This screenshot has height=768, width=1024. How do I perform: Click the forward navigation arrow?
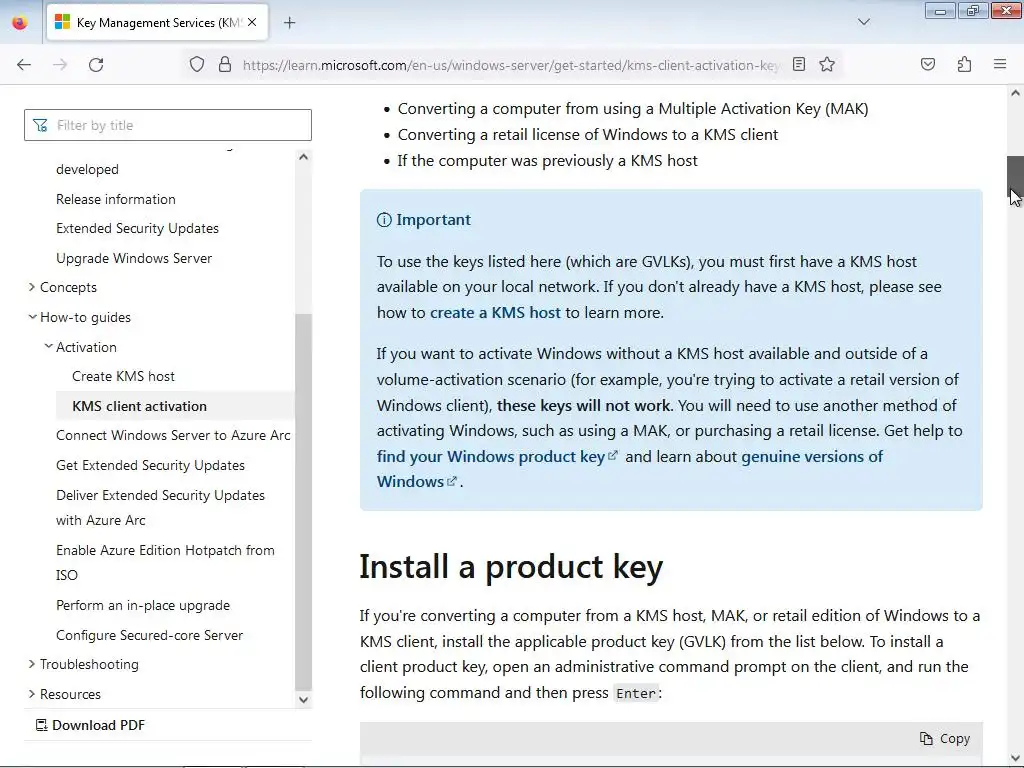tap(60, 65)
